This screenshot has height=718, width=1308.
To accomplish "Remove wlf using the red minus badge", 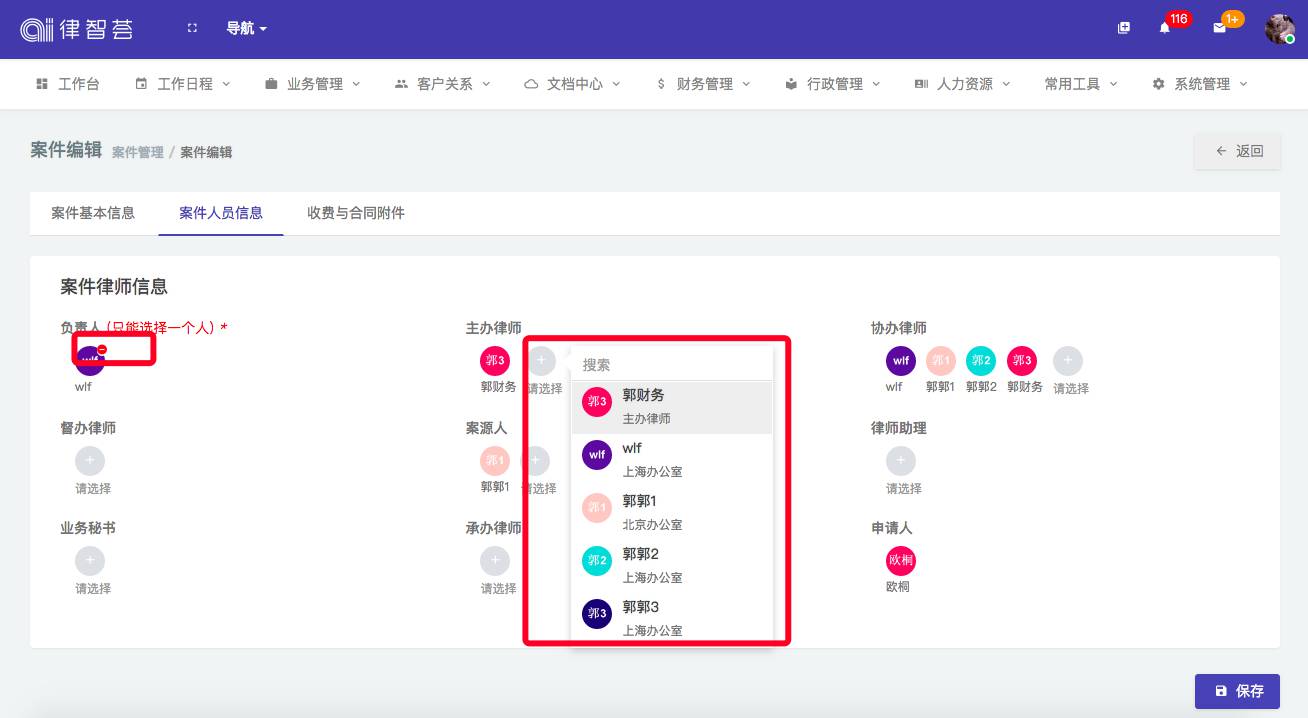I will (x=102, y=349).
